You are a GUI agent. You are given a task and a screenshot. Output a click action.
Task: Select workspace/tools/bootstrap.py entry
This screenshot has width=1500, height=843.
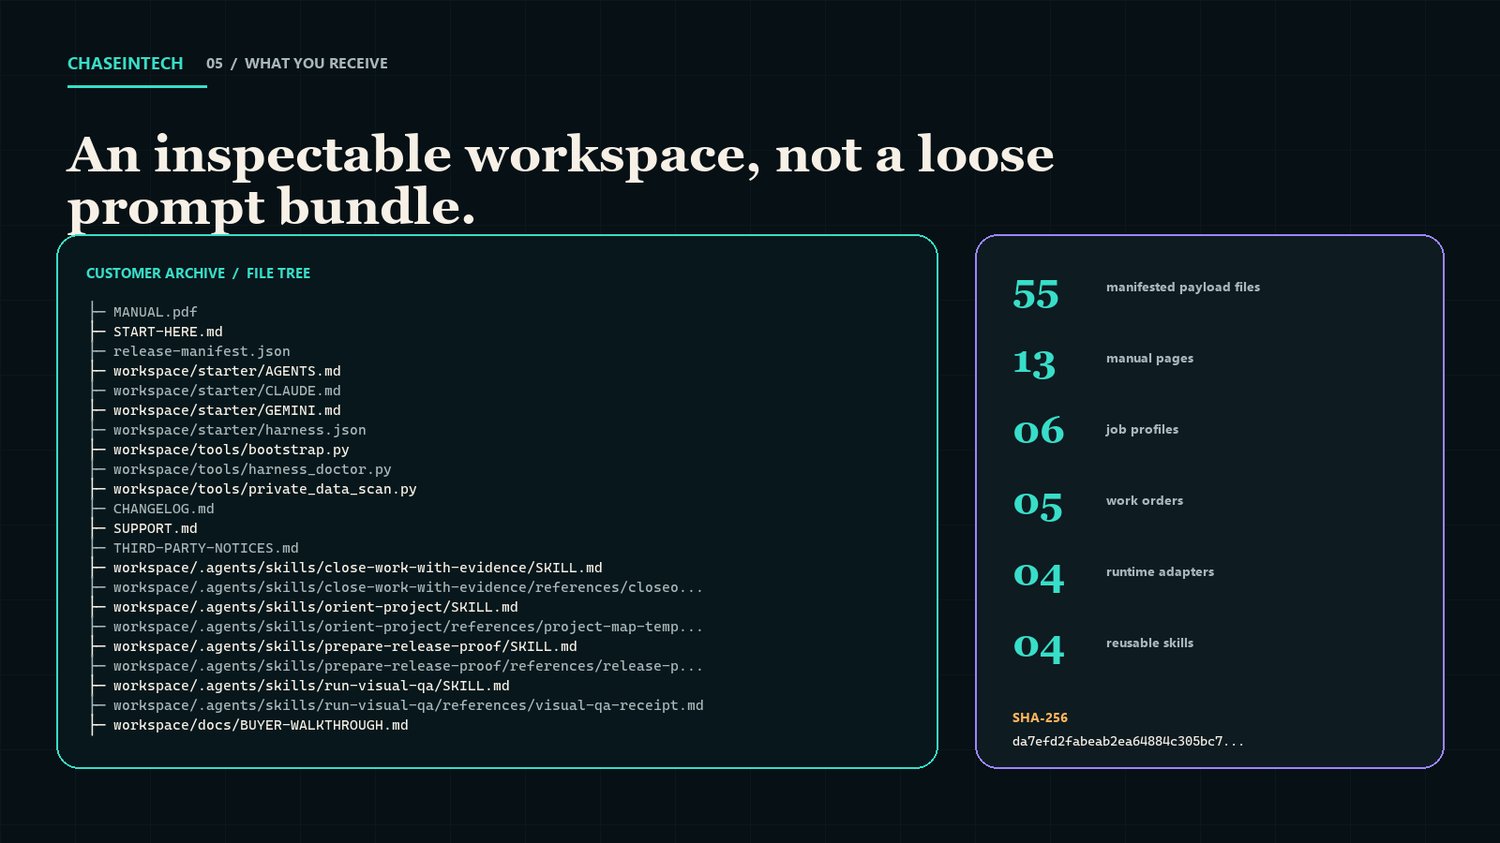point(231,450)
